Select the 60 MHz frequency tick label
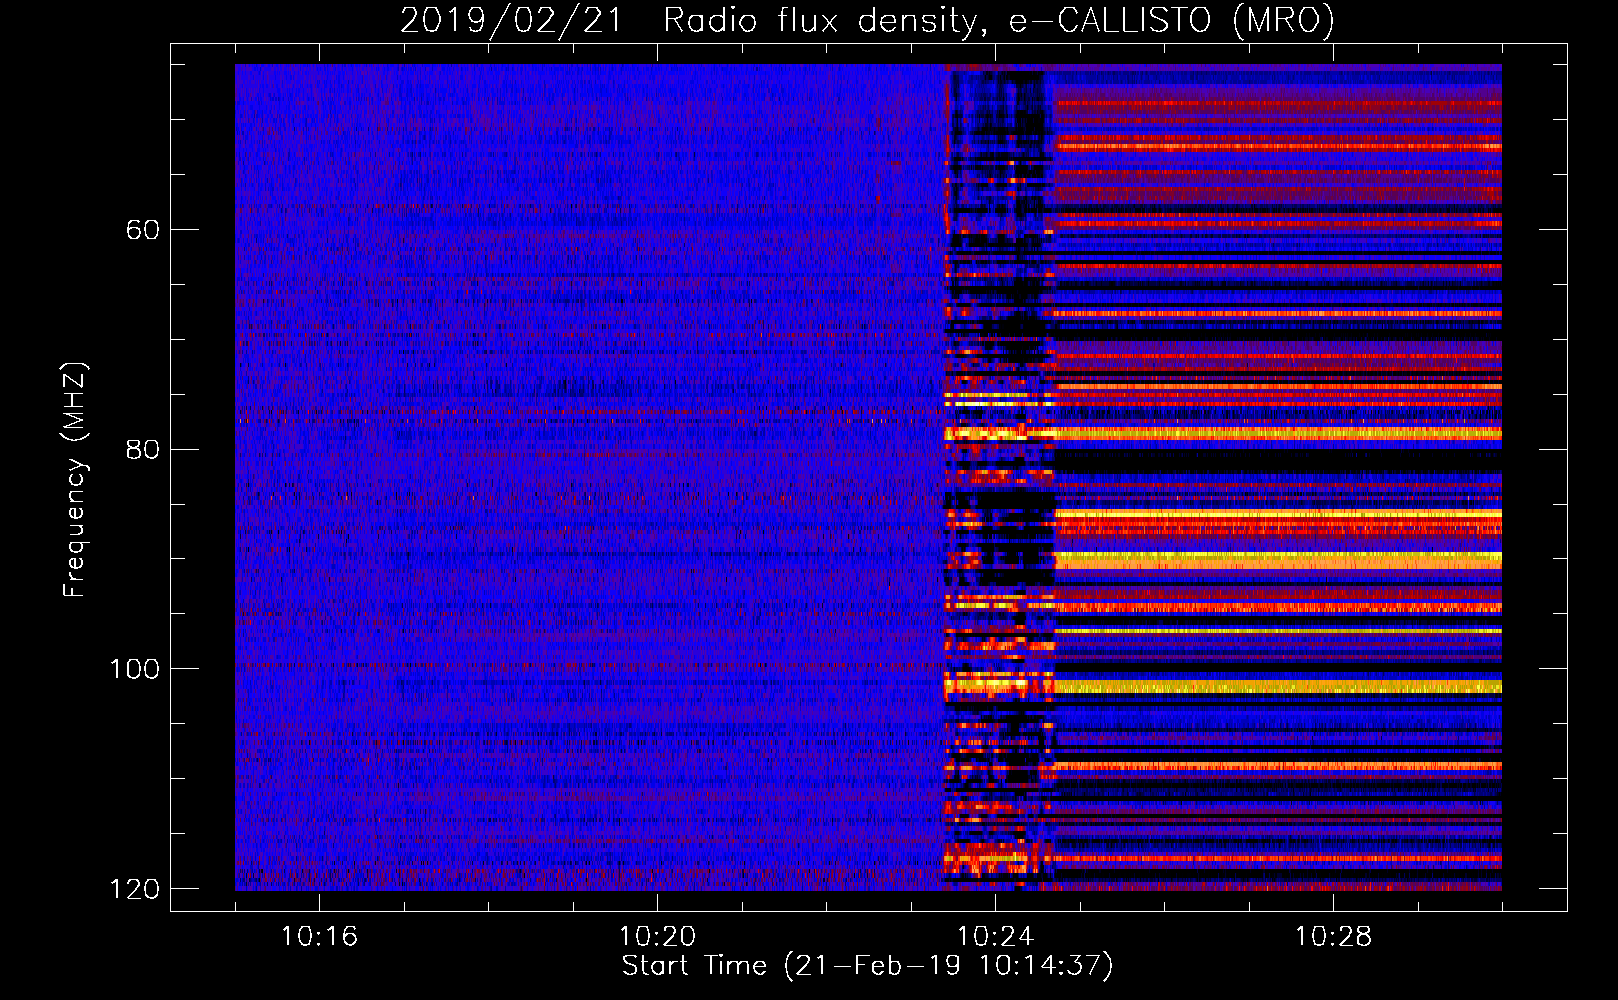 click(x=143, y=230)
